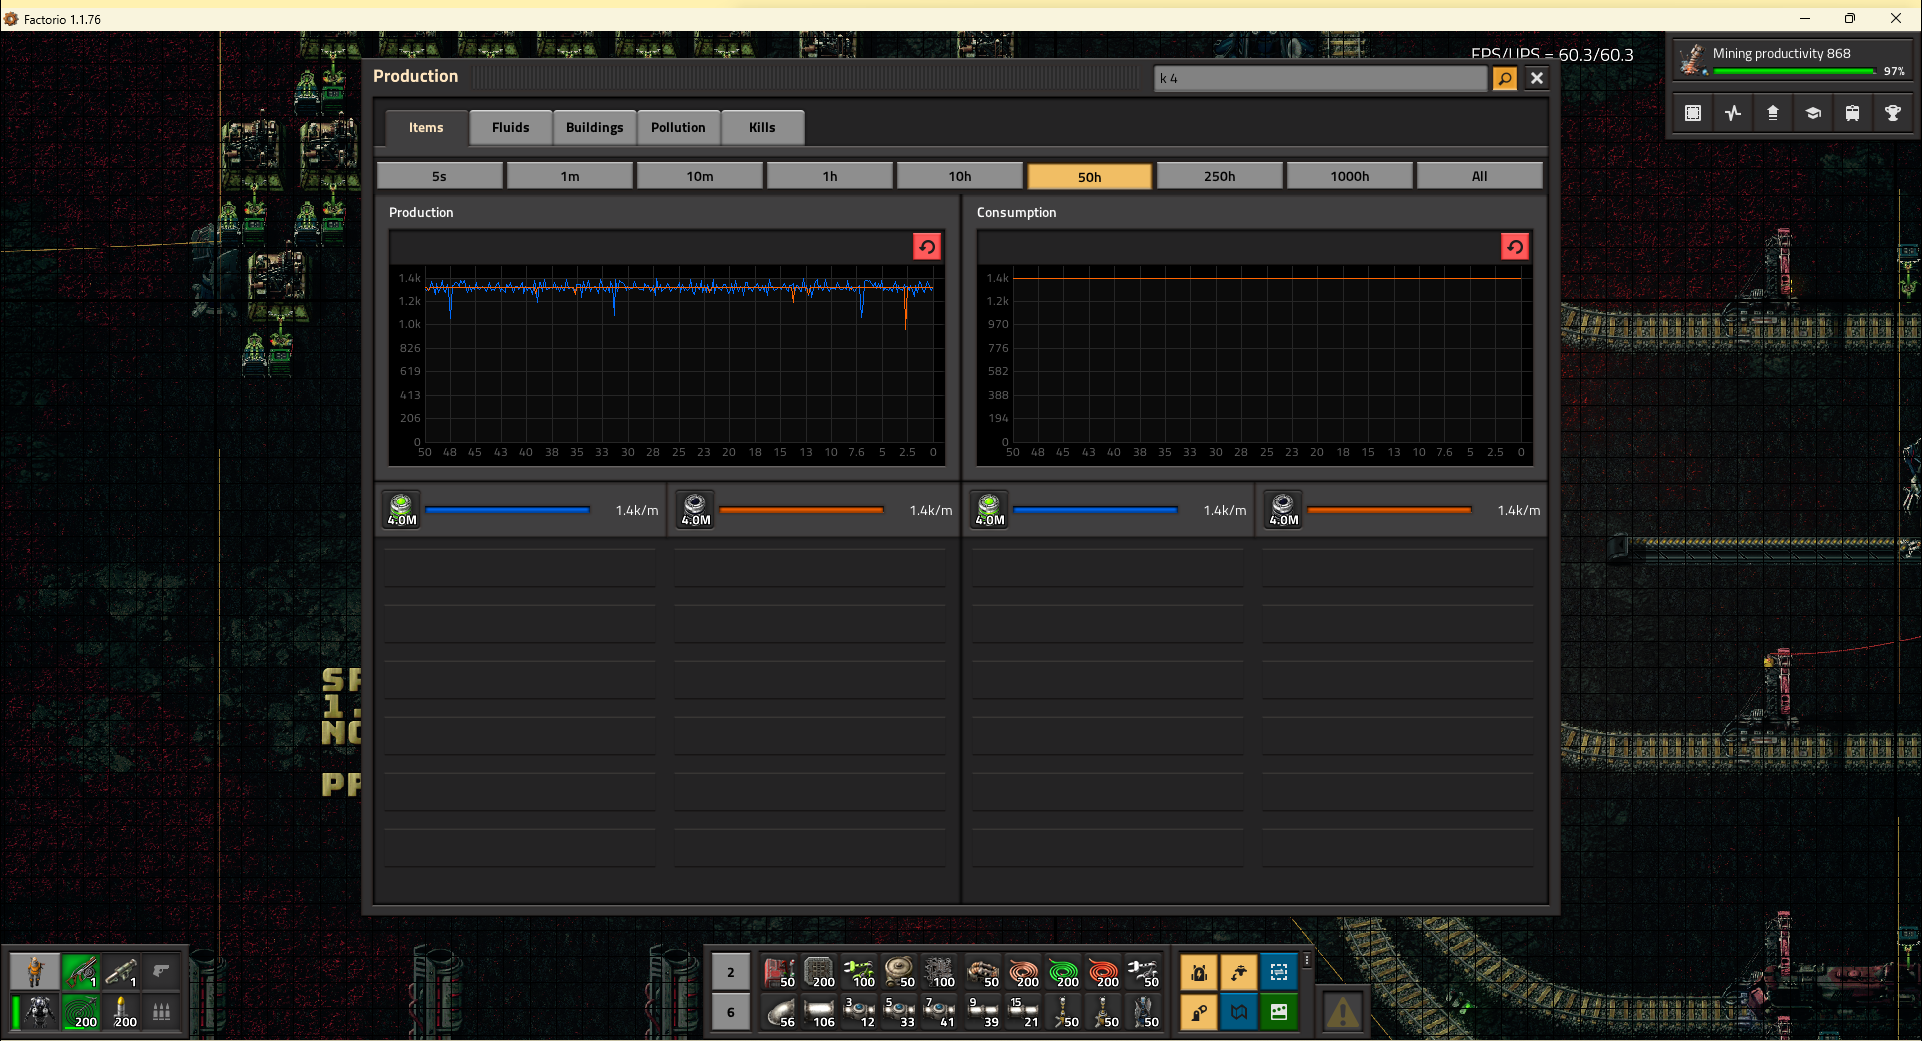This screenshot has height=1041, width=1922.
Task: Switch to the Fluids tab
Action: [510, 127]
